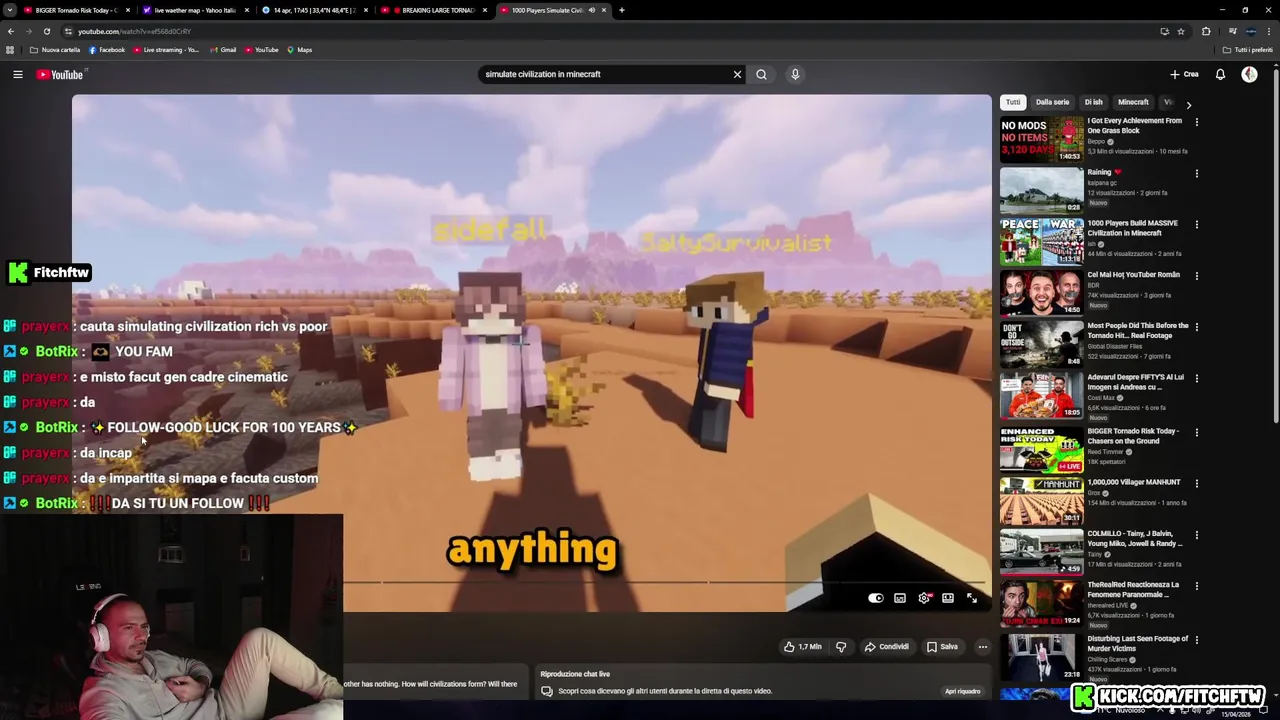Switch to theater mode in the player

point(948,598)
